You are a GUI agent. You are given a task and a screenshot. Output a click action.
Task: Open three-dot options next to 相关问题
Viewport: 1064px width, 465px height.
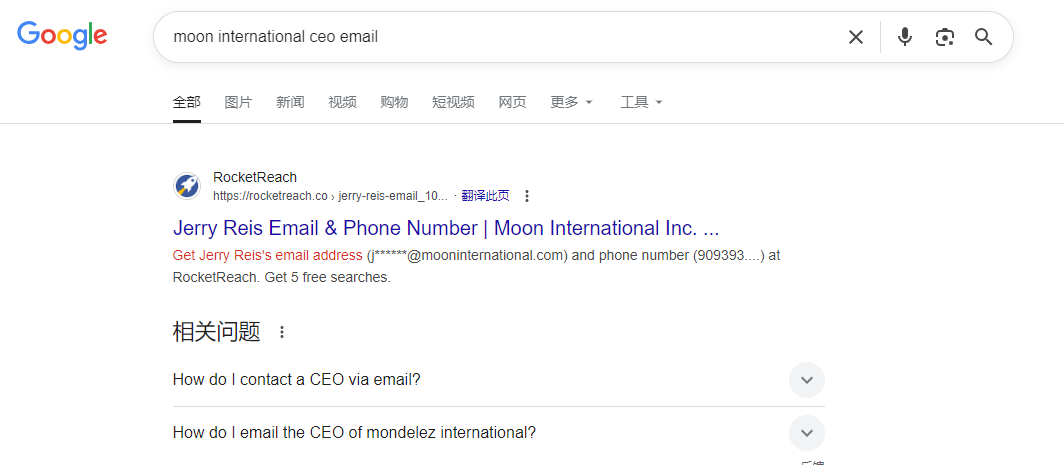pos(282,332)
